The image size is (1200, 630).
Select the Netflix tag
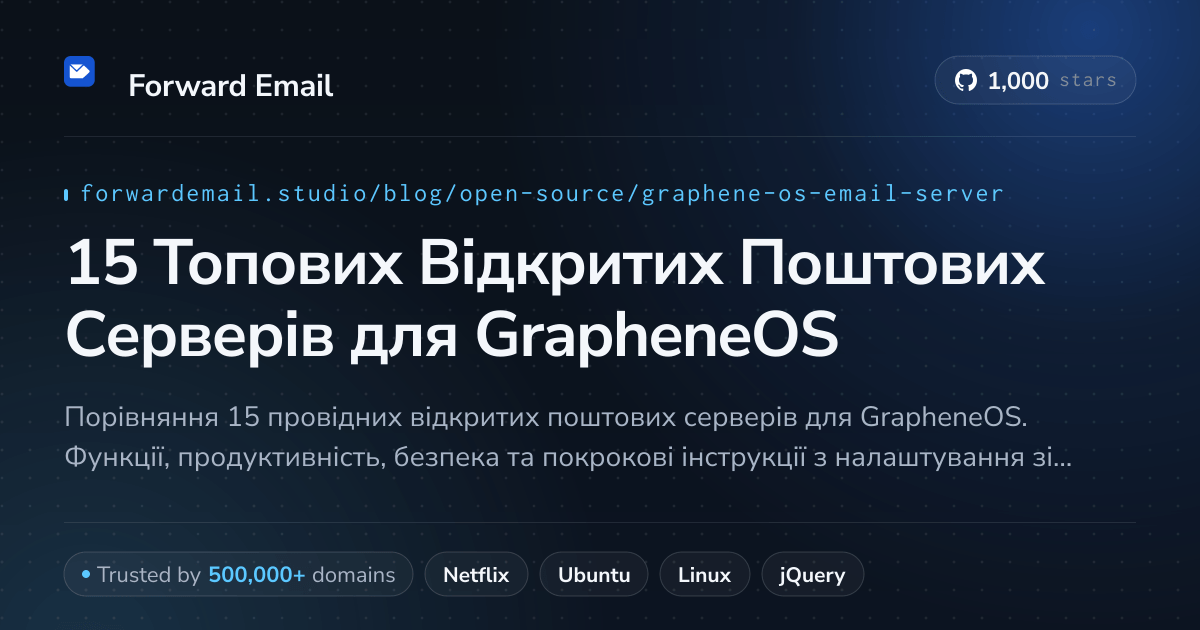[x=476, y=575]
